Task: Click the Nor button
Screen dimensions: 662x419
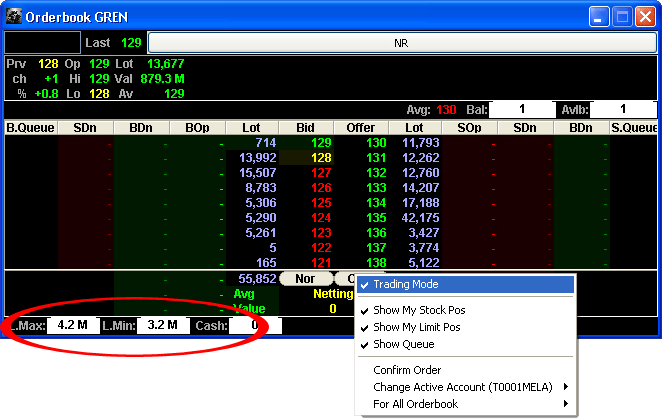Action: click(x=306, y=279)
